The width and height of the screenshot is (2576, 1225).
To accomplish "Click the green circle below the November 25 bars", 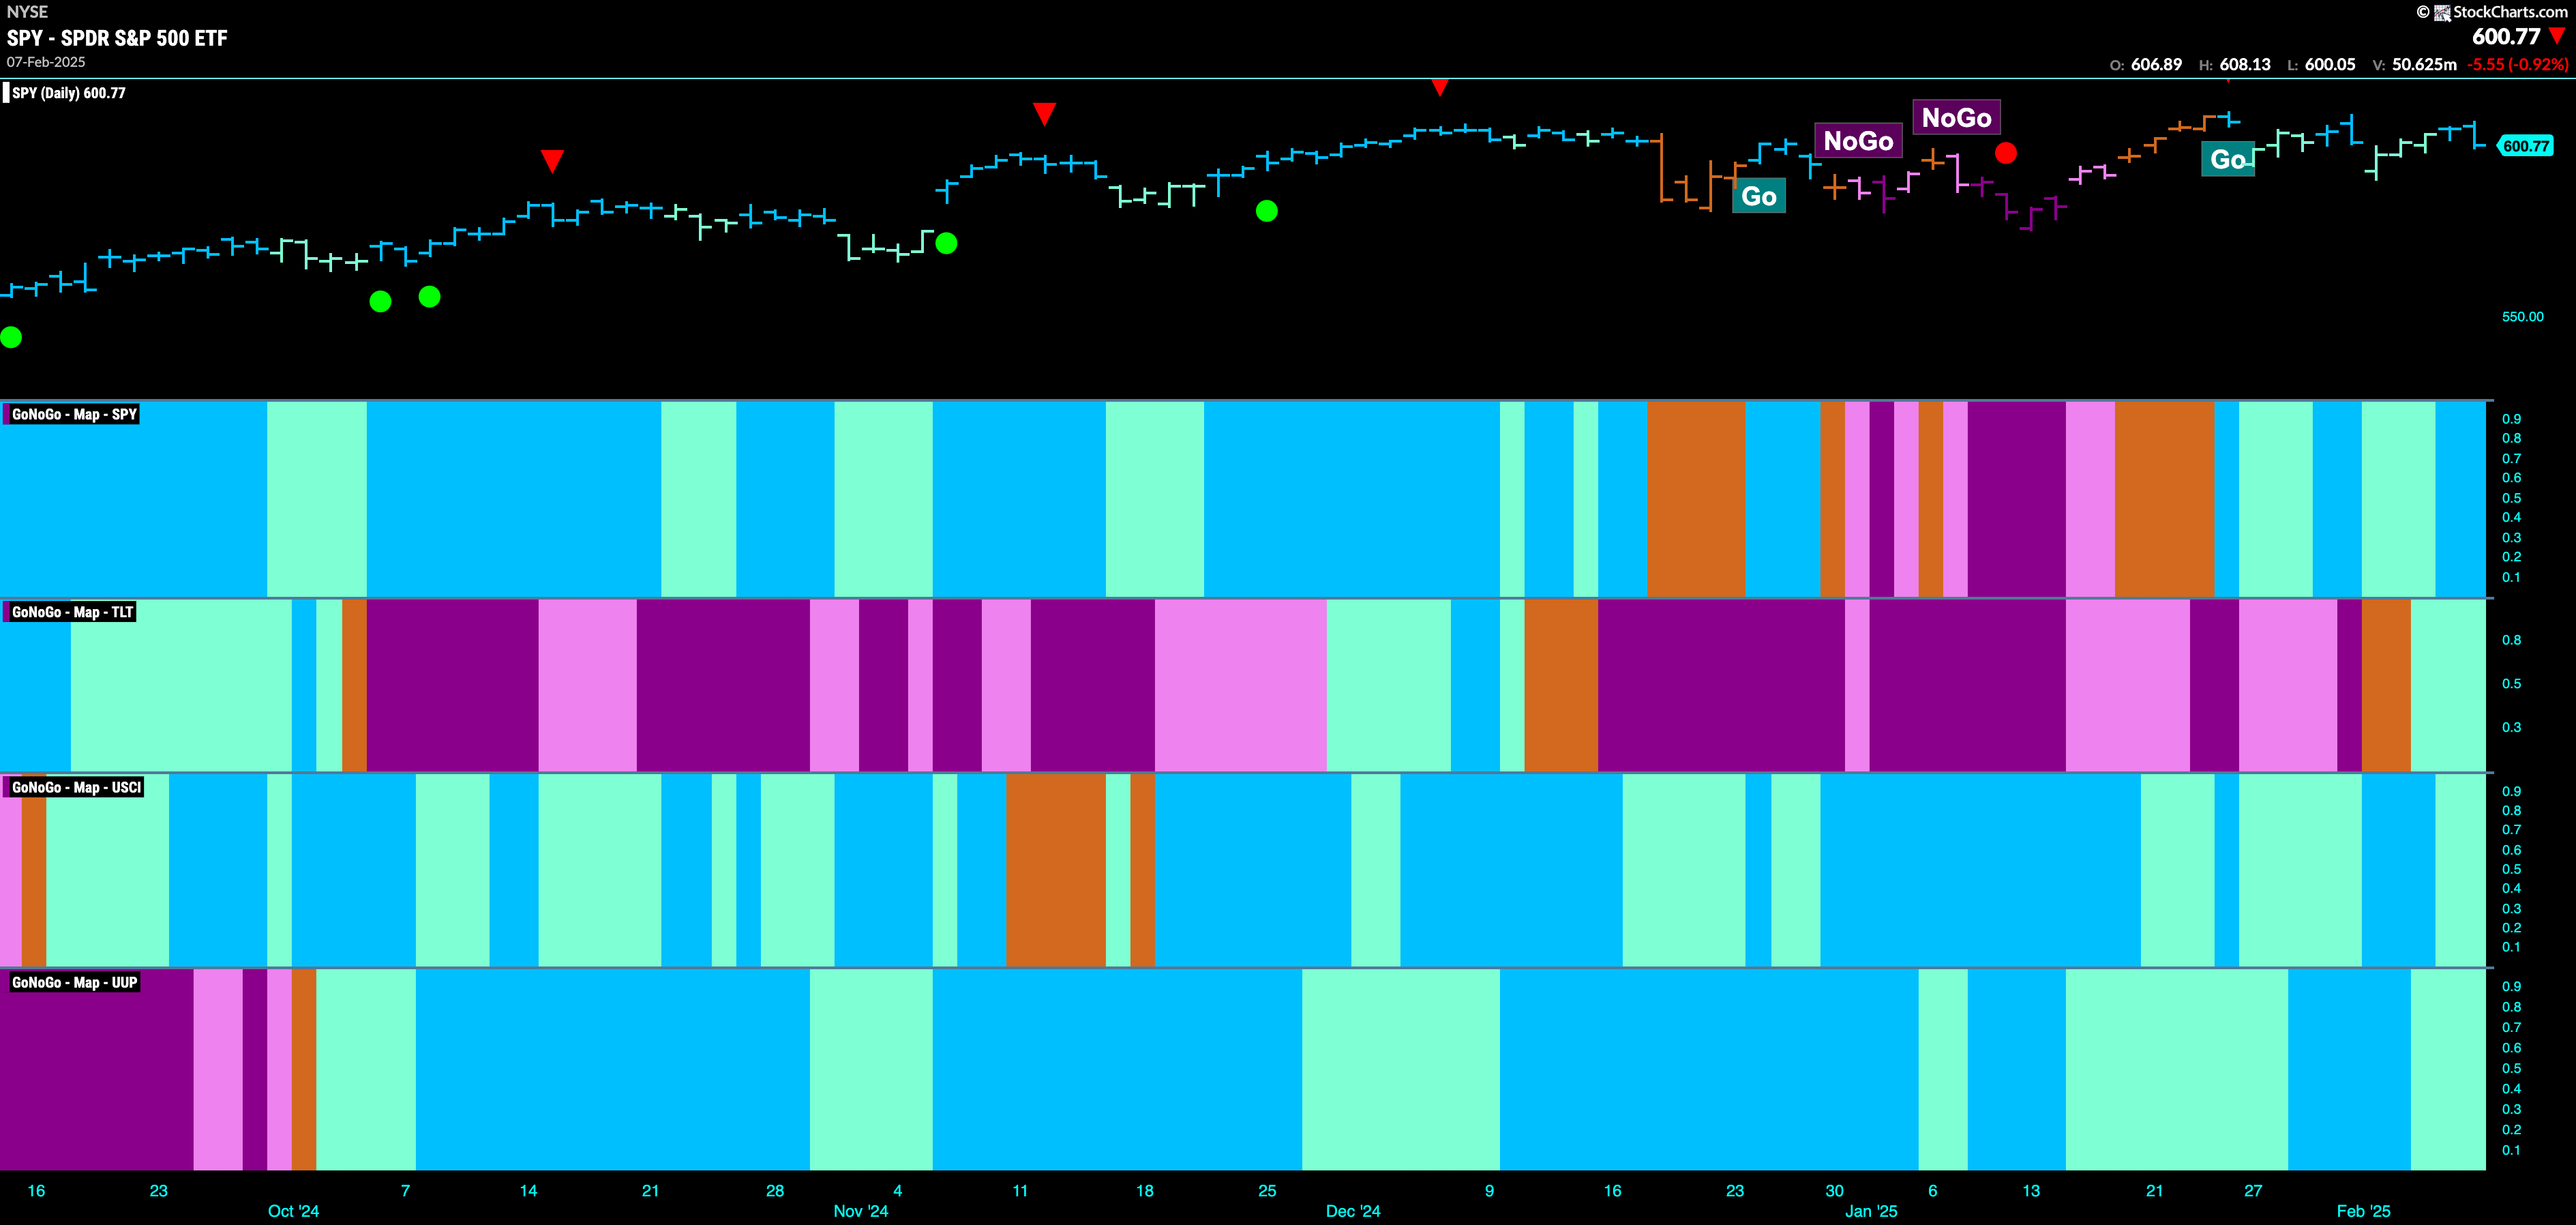I will click(1266, 211).
